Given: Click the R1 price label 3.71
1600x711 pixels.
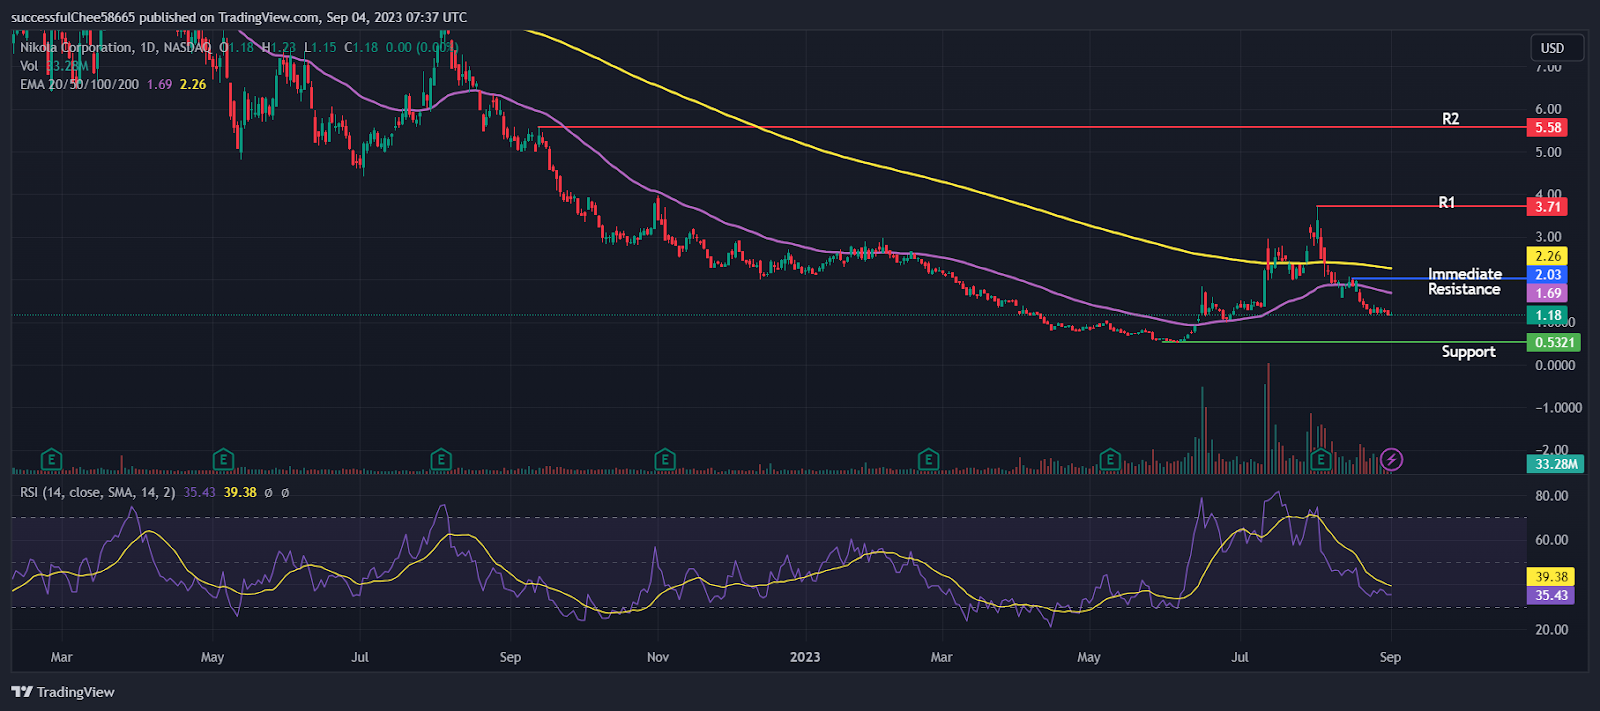Looking at the screenshot, I should pyautogui.click(x=1548, y=206).
